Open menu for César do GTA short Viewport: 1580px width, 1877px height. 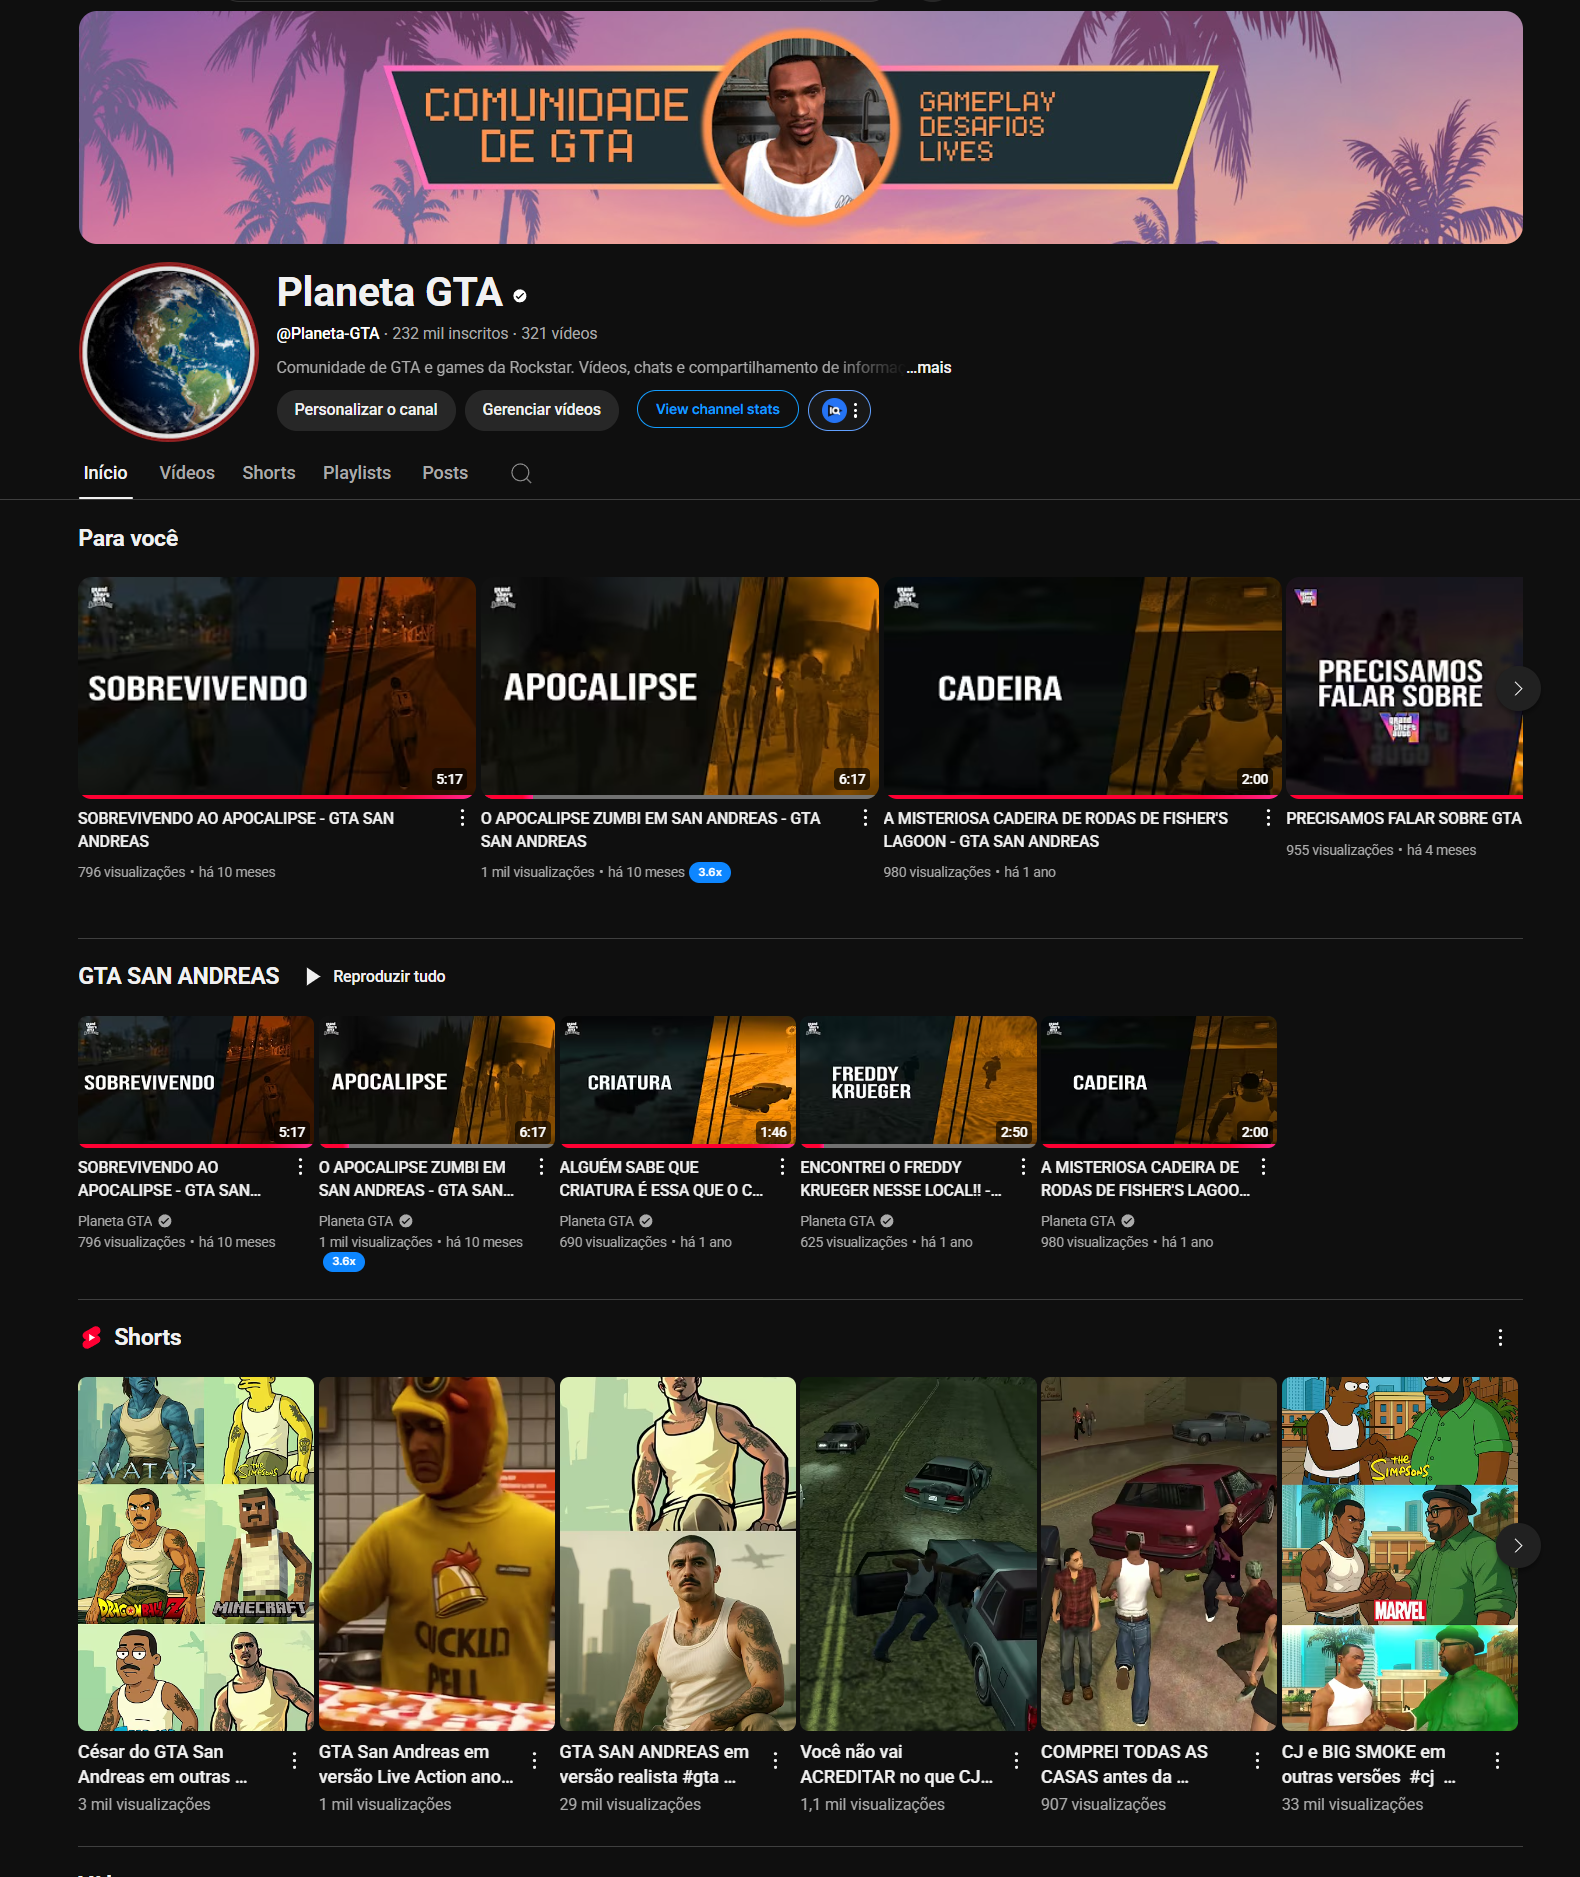294,1760
